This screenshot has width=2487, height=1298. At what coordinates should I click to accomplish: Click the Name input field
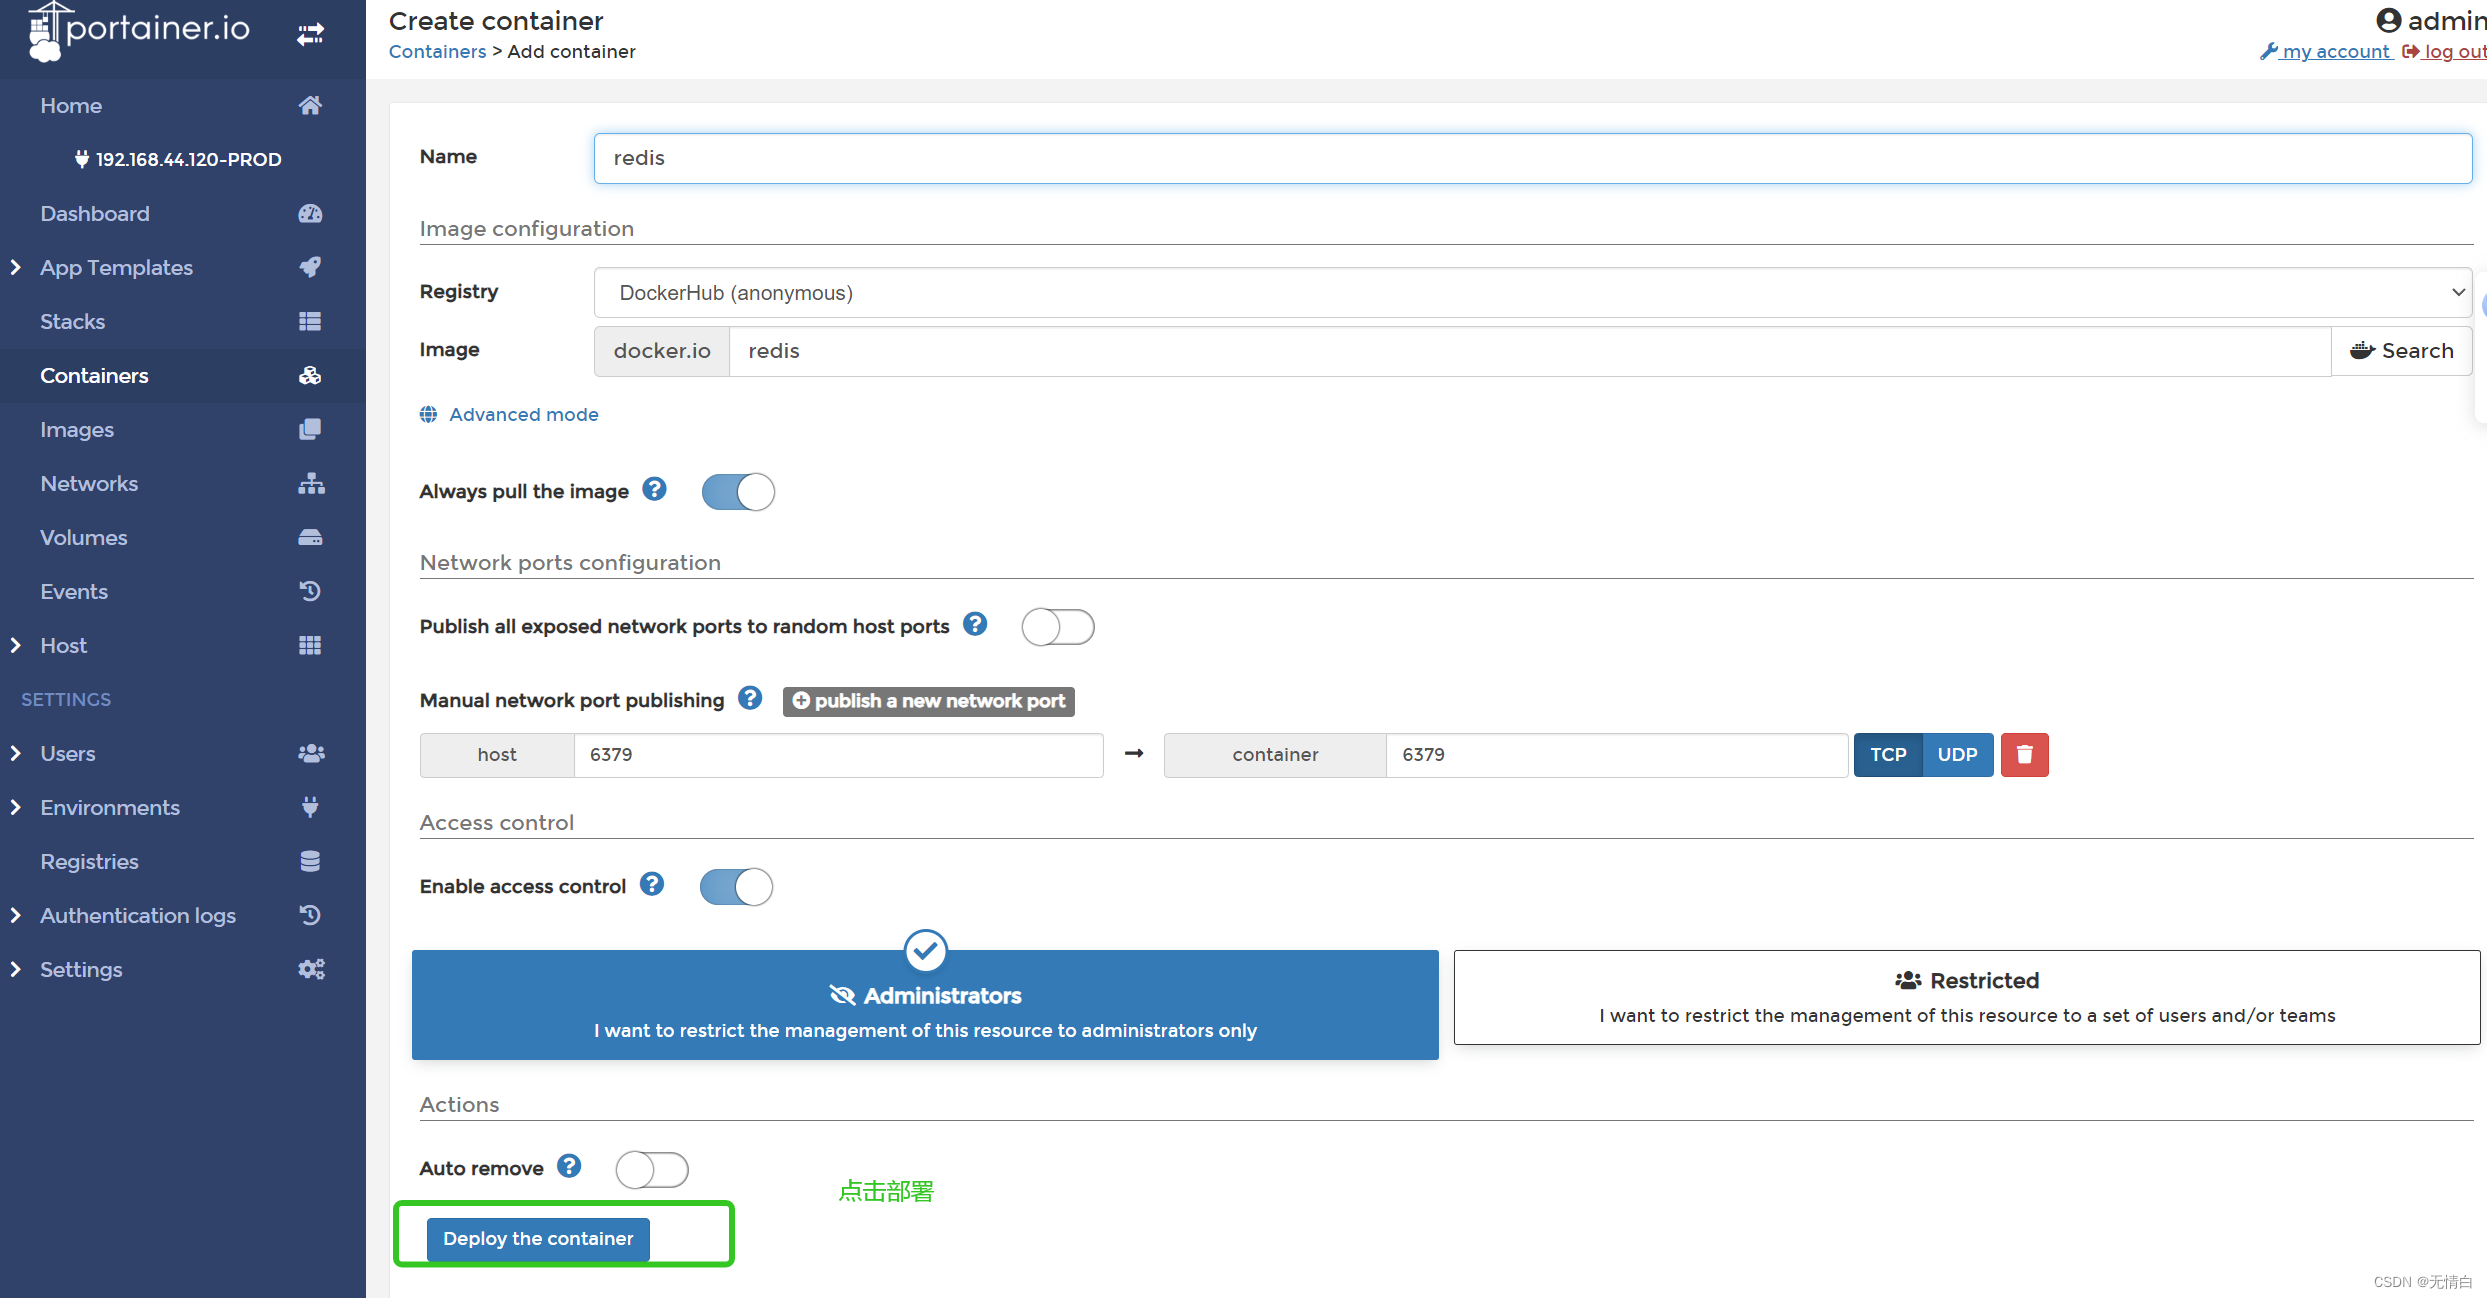1533,158
